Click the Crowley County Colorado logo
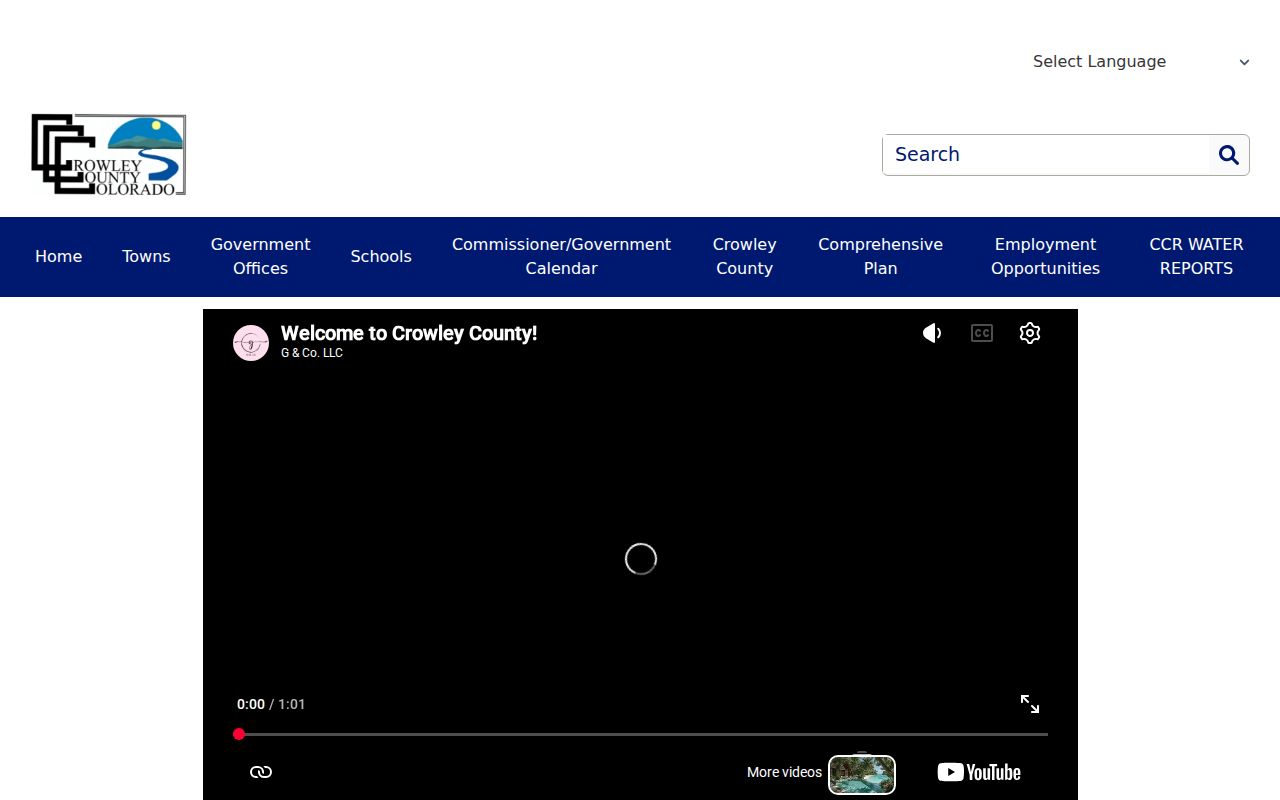The height and width of the screenshot is (800, 1280). (108, 154)
